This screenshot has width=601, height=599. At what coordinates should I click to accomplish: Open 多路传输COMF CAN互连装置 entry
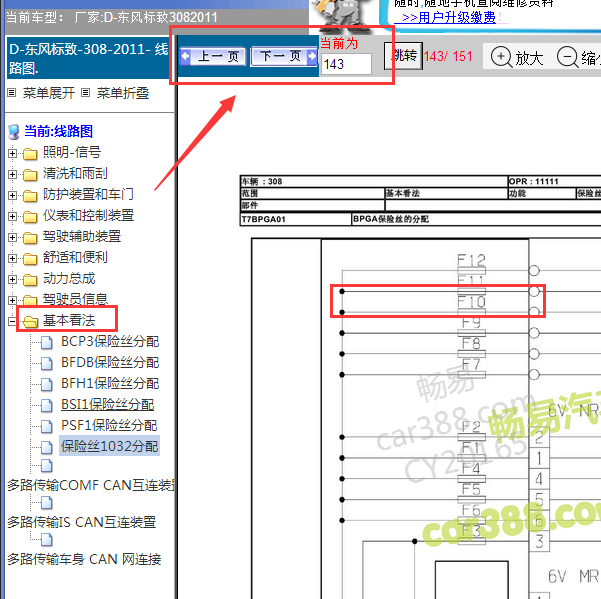click(91, 486)
